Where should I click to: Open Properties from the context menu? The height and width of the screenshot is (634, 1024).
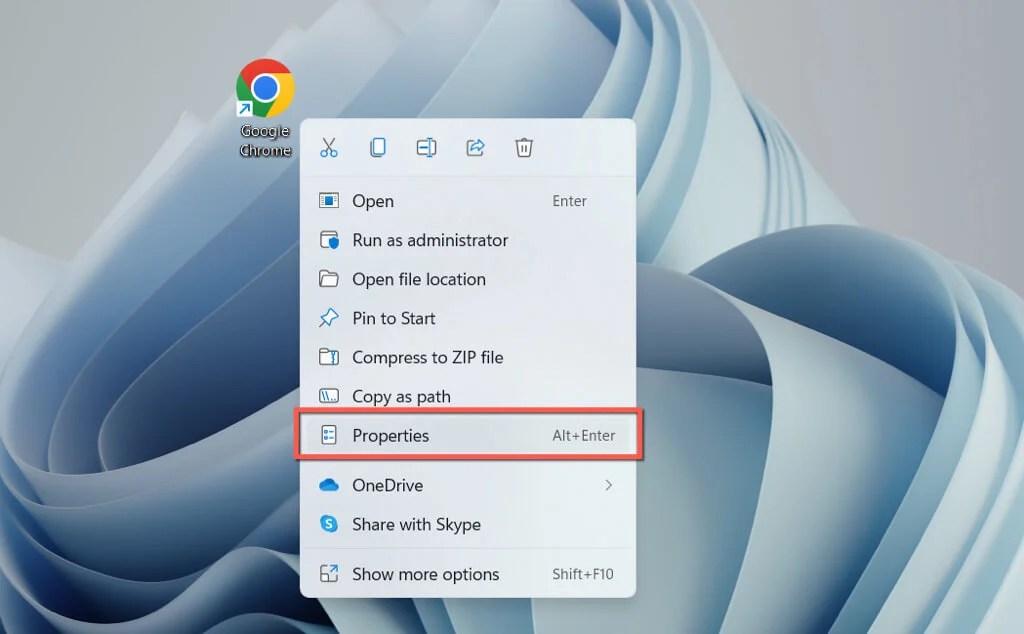pyautogui.click(x=468, y=436)
